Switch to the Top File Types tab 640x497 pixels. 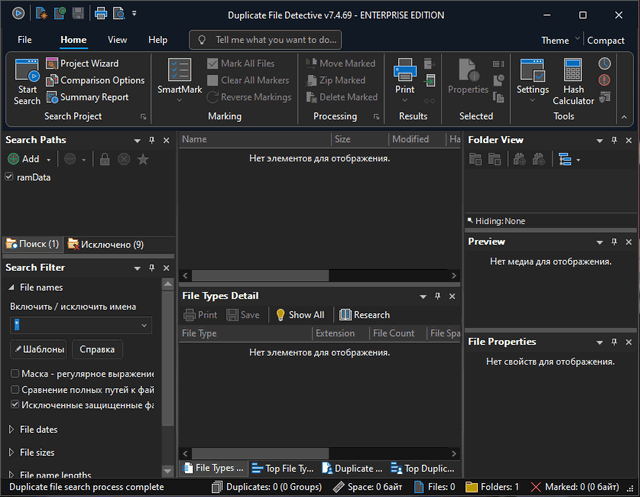283,468
